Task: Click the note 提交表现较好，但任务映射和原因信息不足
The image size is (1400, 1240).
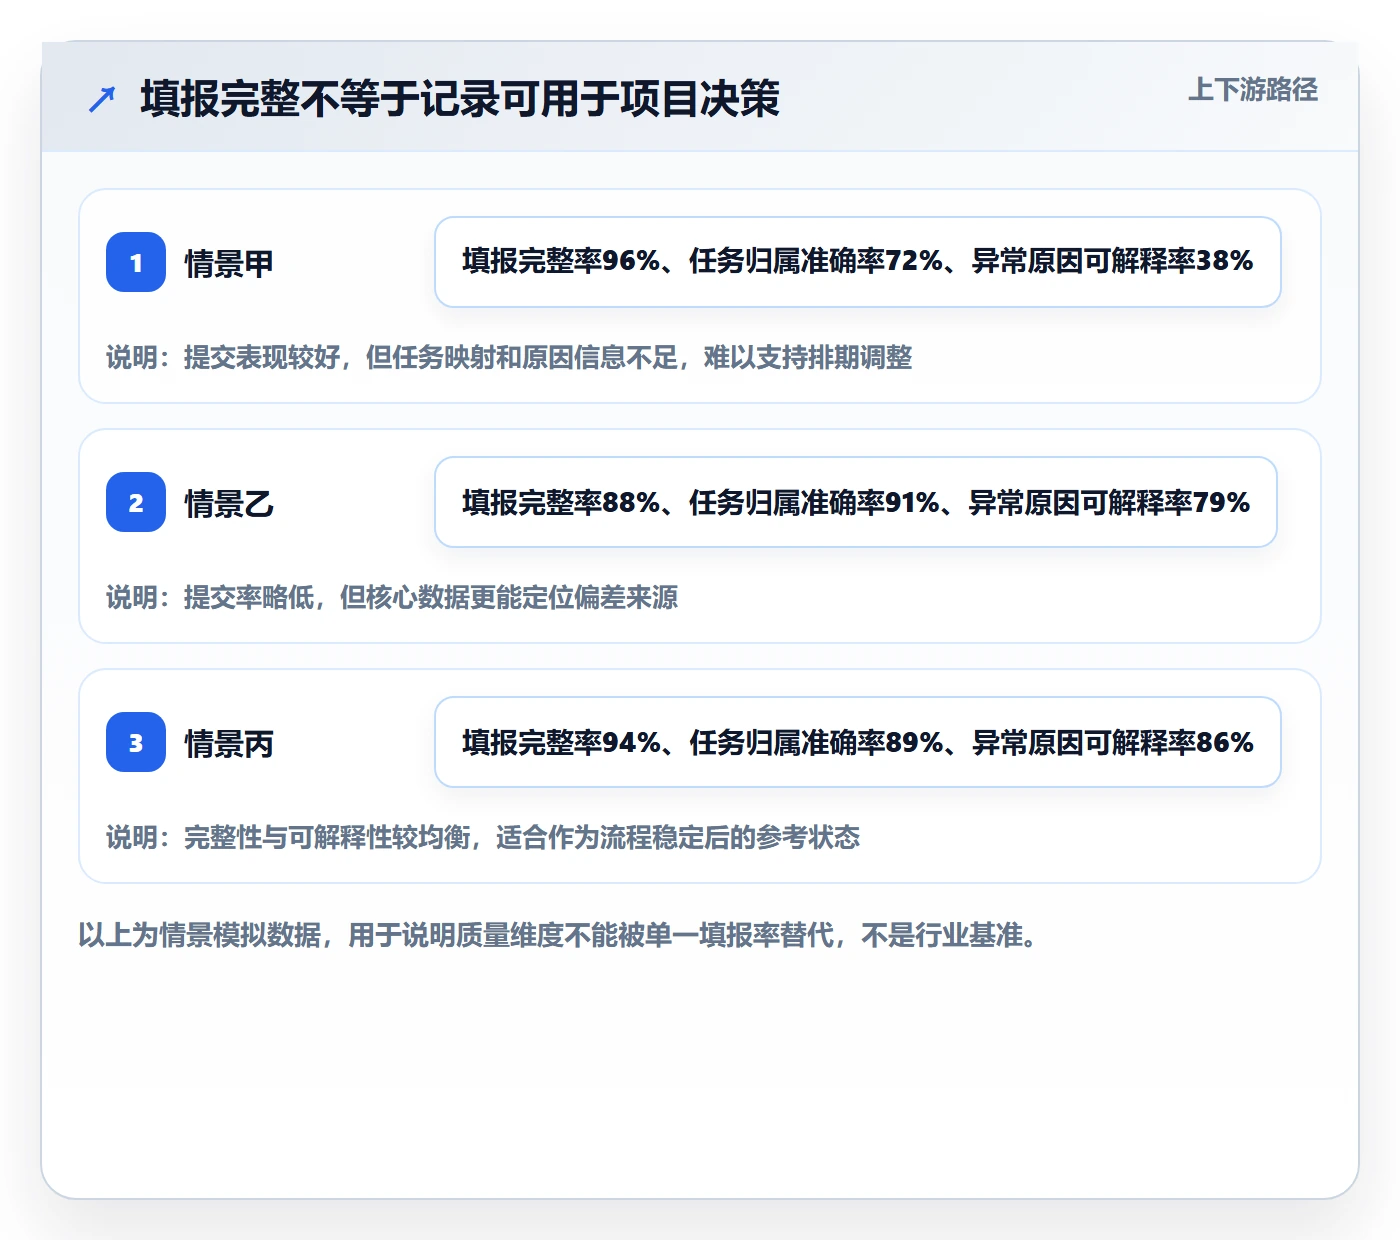Action: coord(509,358)
